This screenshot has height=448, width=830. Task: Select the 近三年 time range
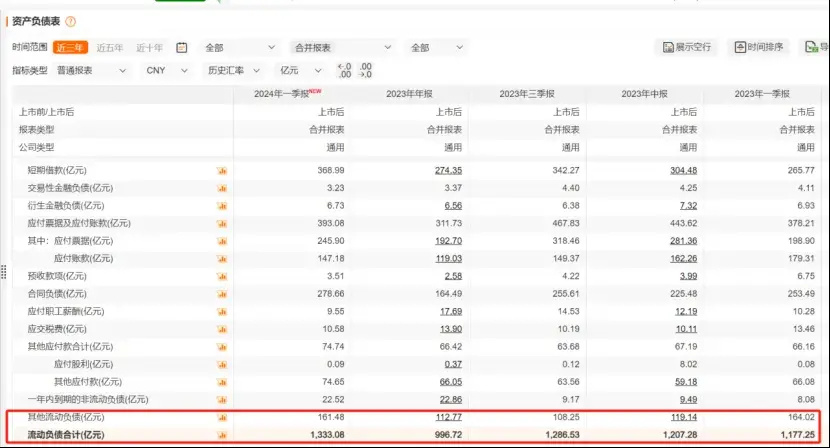tap(70, 48)
